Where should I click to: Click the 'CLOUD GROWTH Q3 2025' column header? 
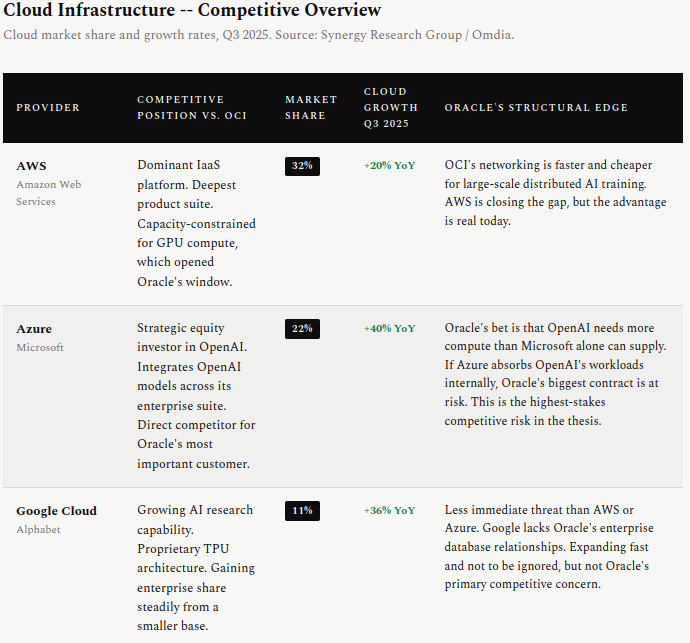(x=391, y=108)
